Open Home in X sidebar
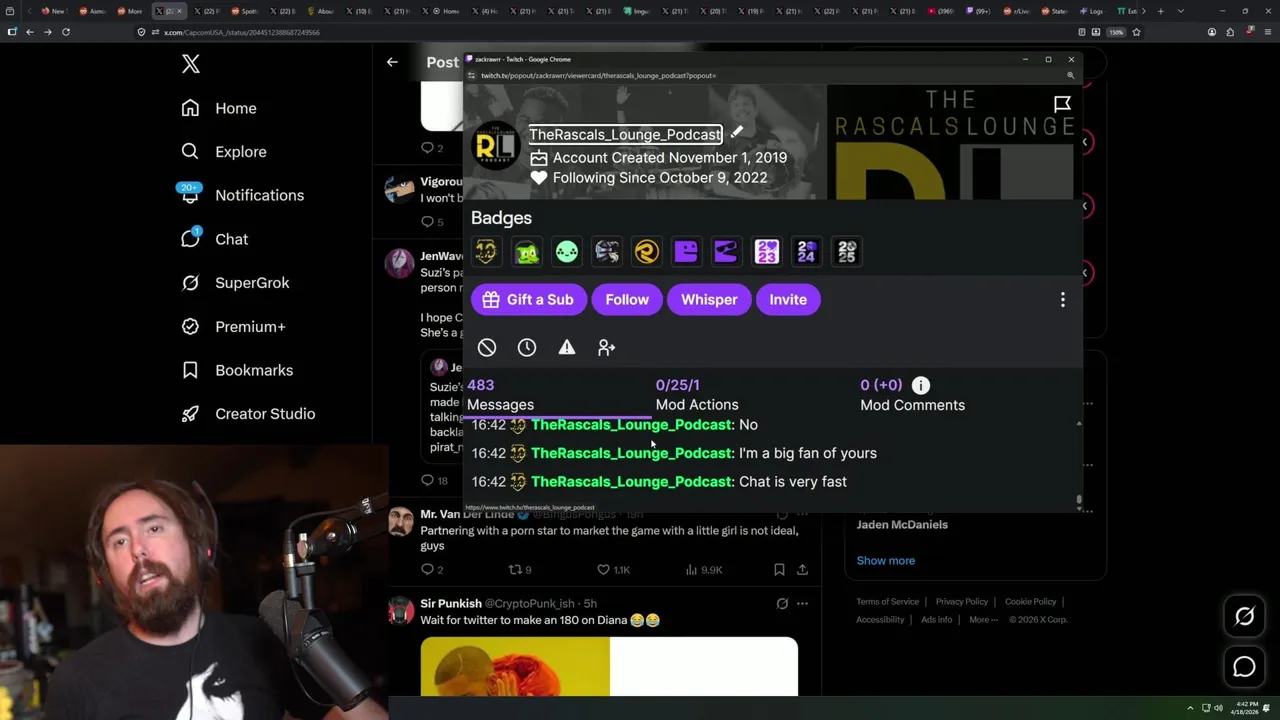This screenshot has width=1280, height=720. click(x=219, y=108)
